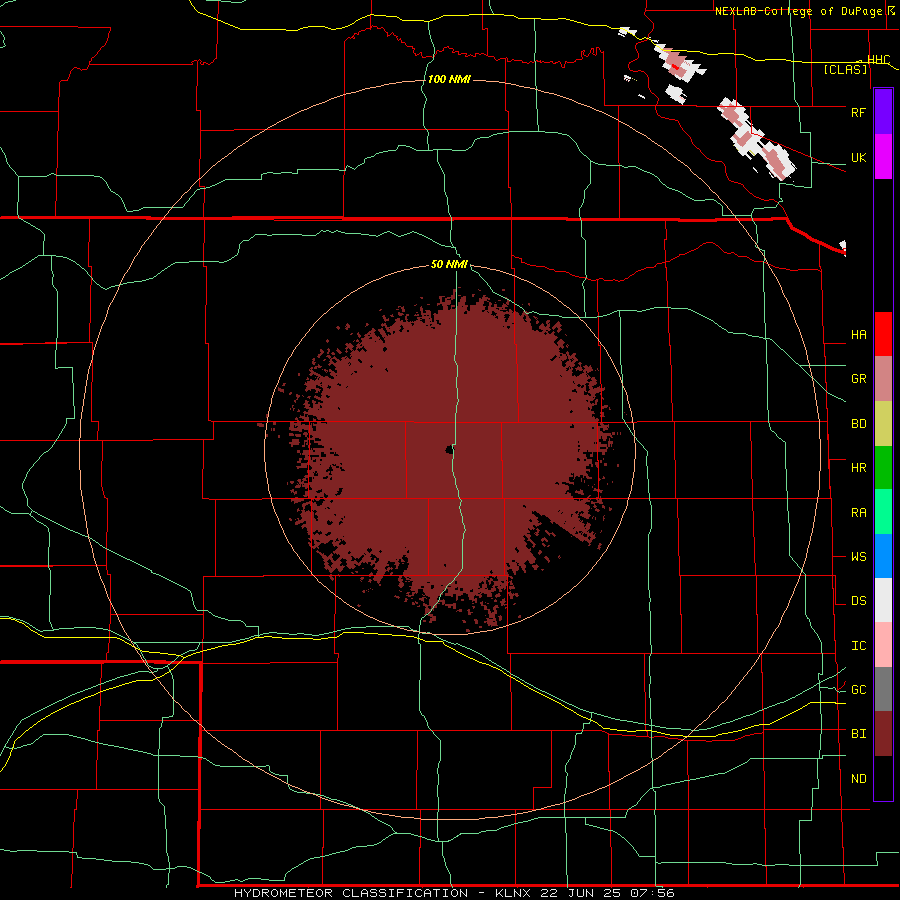
Task: Select the yellow BD legend color block
Action: tap(883, 423)
